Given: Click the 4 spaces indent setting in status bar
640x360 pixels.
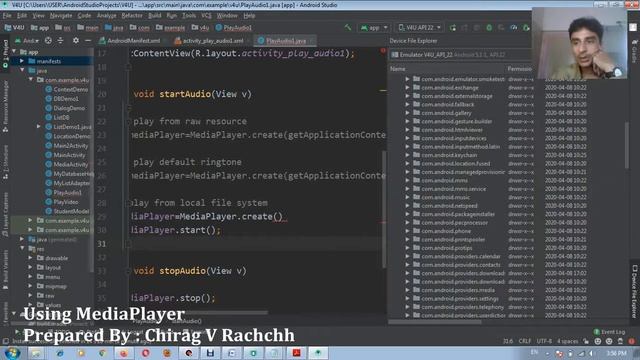Looking at the screenshot, I should click(567, 341).
